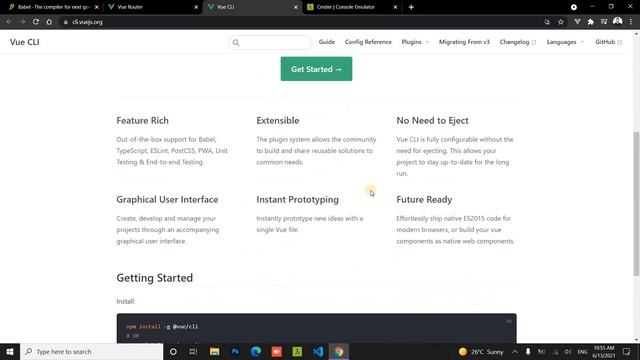Open Photoshop from the taskbar

pos(235,351)
